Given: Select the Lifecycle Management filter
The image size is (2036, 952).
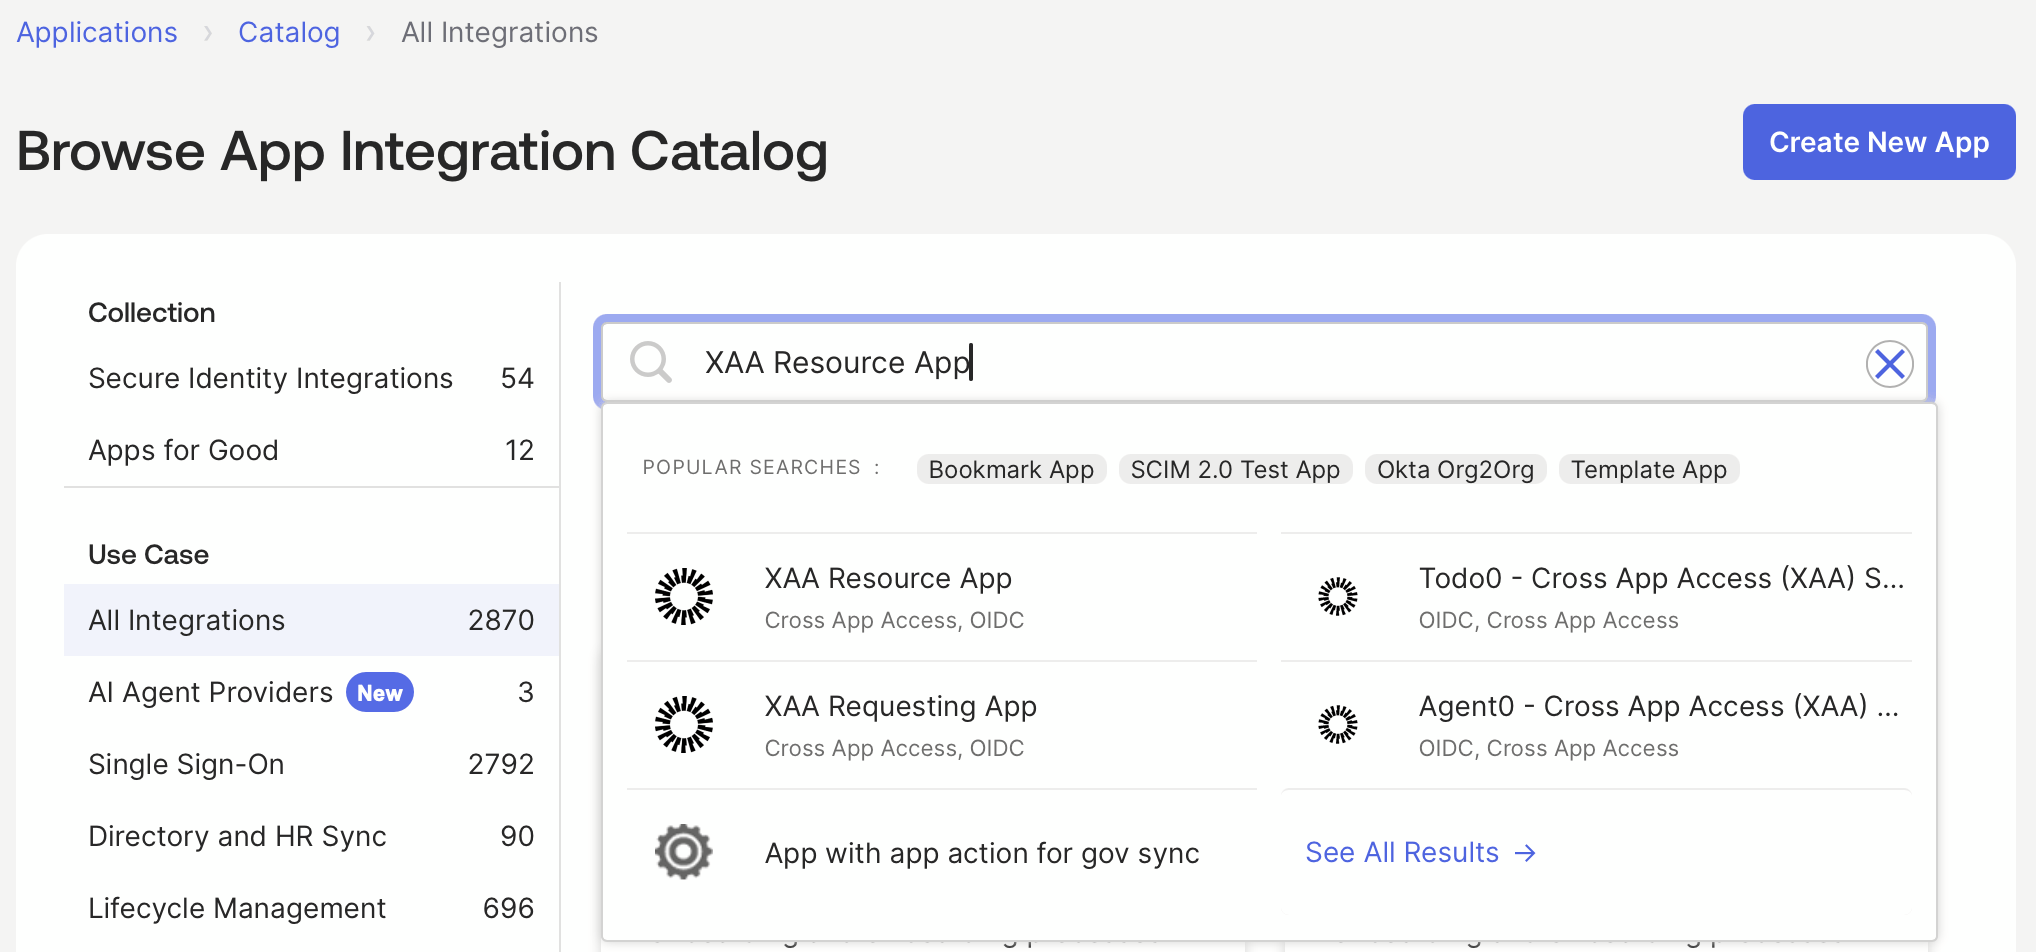Looking at the screenshot, I should coord(311,908).
